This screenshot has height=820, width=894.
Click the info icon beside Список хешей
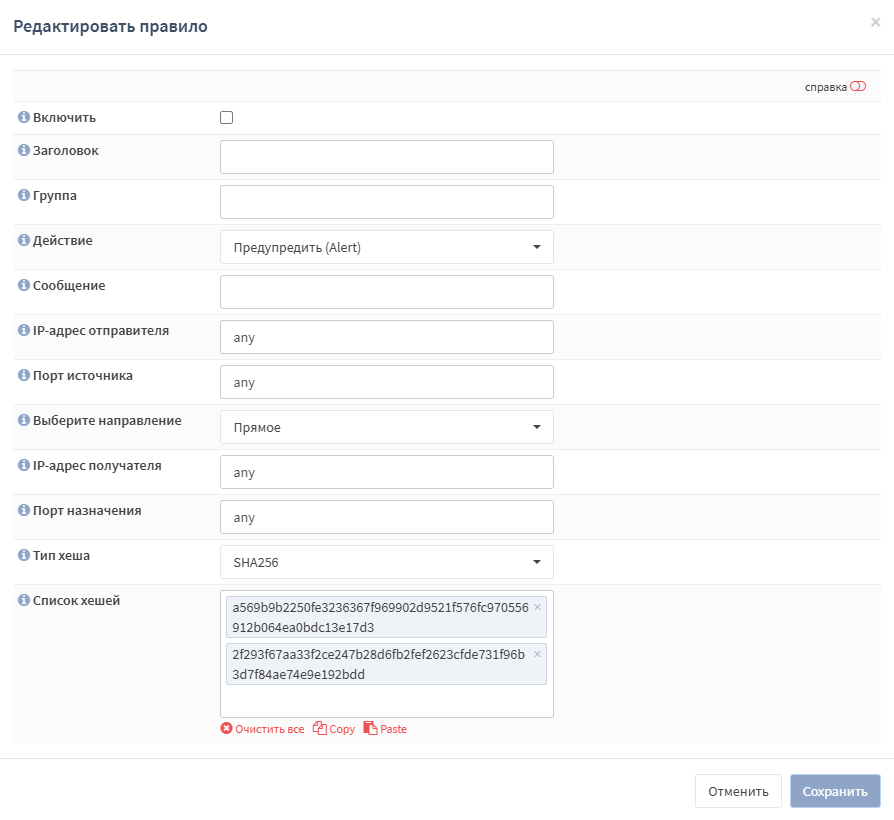(24, 601)
